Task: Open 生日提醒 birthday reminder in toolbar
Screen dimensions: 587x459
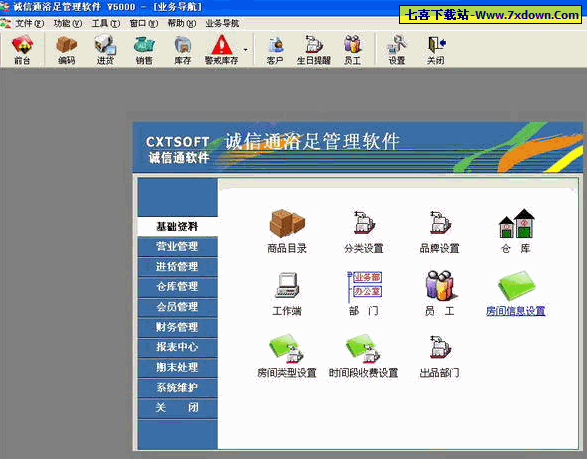Action: (314, 49)
